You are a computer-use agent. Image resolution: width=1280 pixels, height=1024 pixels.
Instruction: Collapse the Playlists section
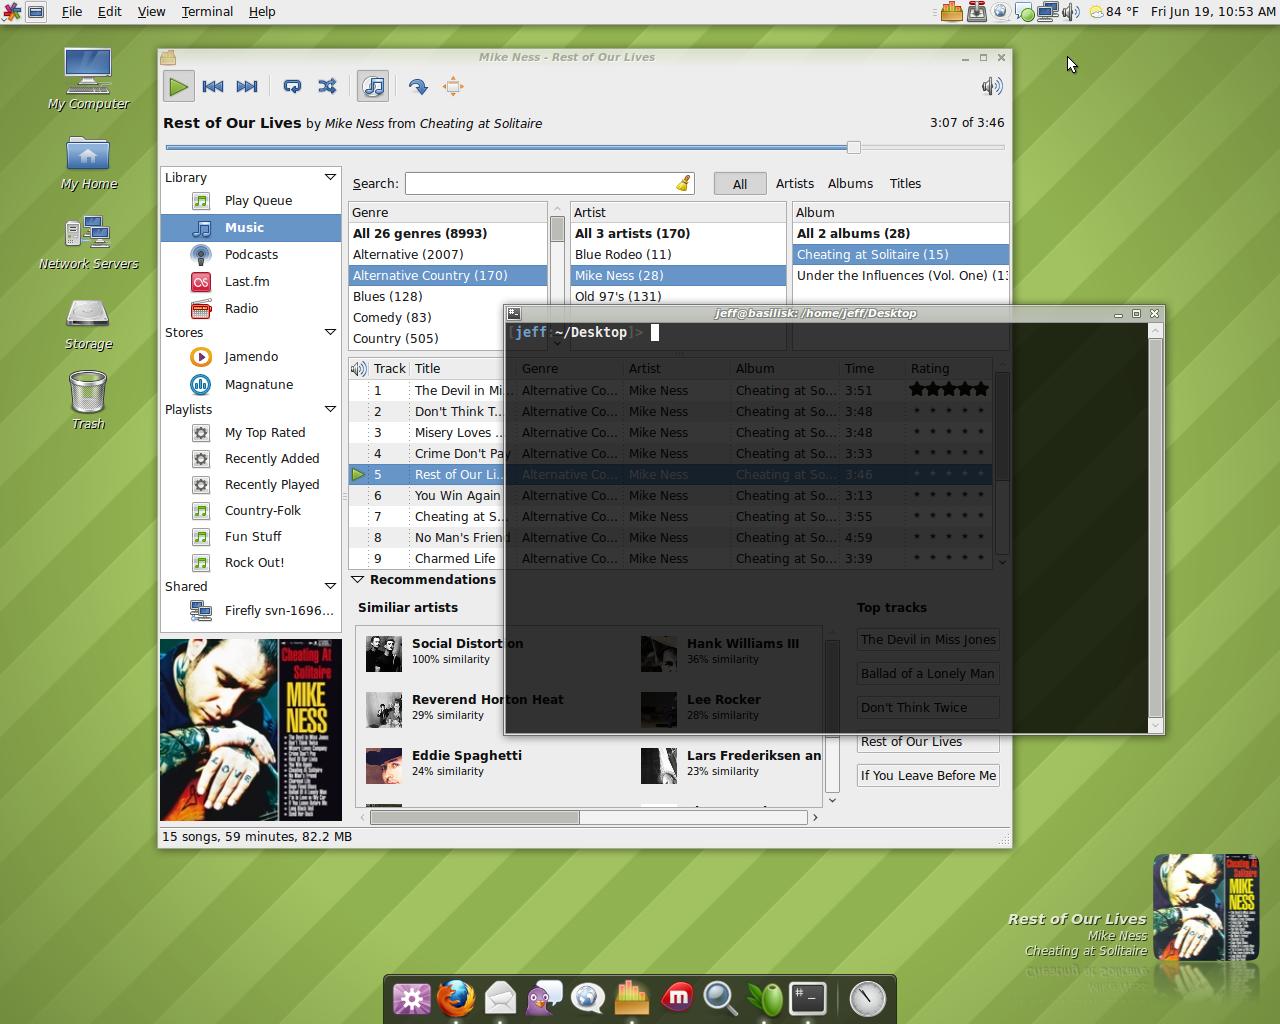coord(330,409)
